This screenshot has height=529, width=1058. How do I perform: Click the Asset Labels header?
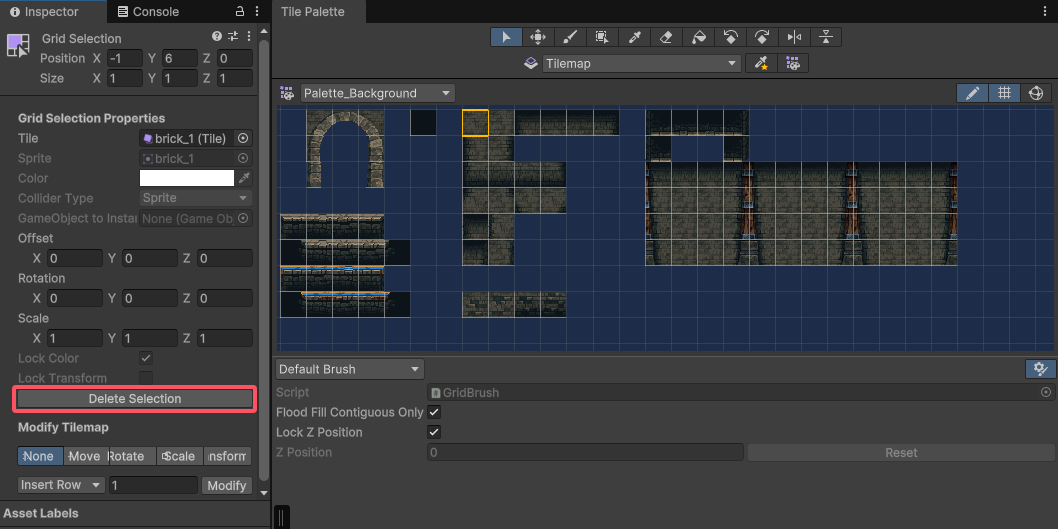(41, 513)
